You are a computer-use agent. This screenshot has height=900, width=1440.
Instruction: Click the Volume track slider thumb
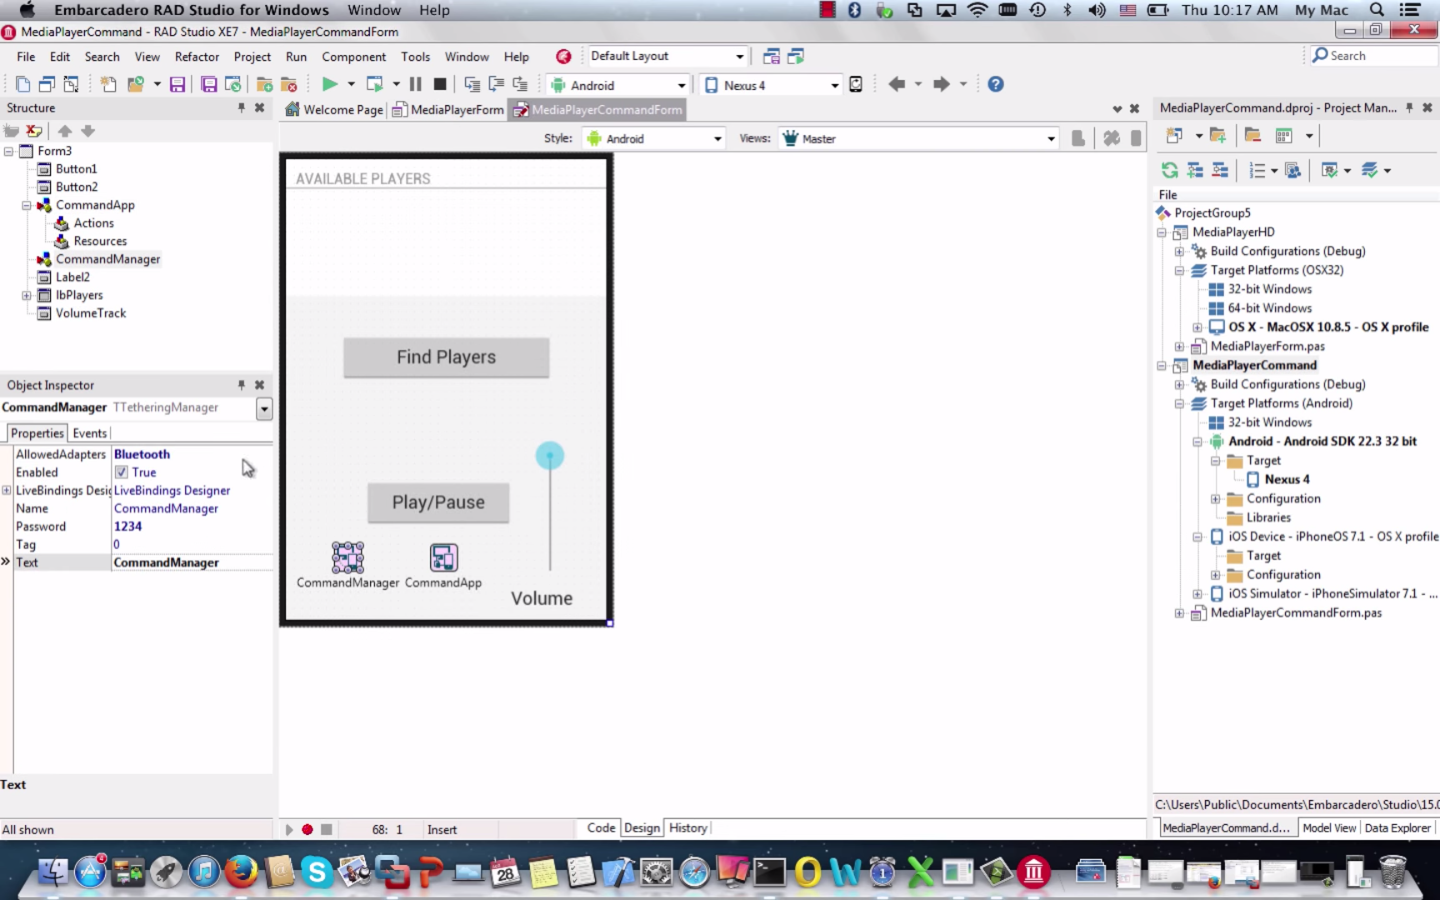tap(550, 456)
